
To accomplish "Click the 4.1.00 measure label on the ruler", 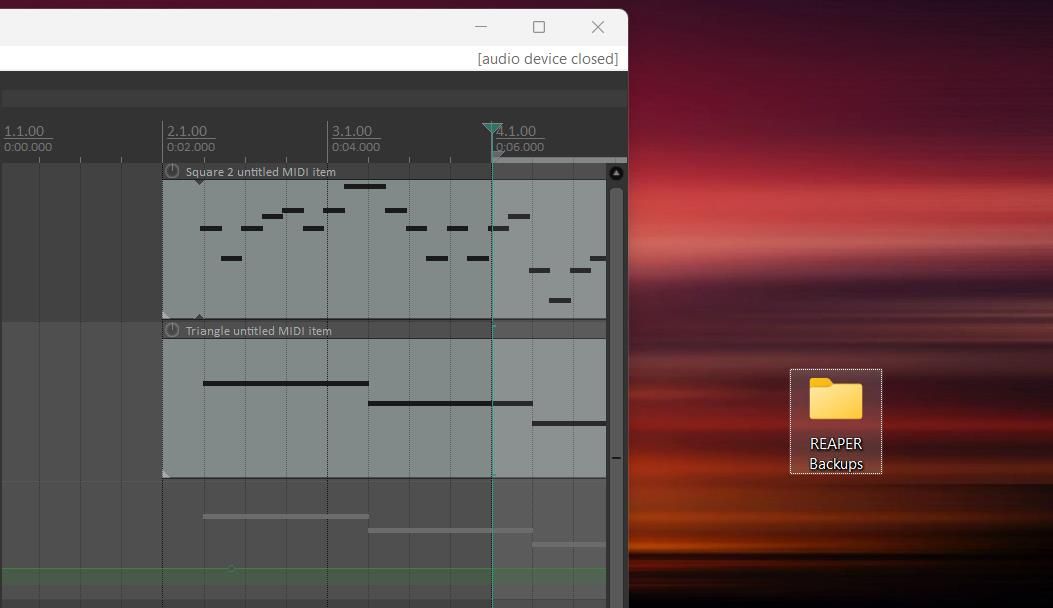I will (517, 131).
